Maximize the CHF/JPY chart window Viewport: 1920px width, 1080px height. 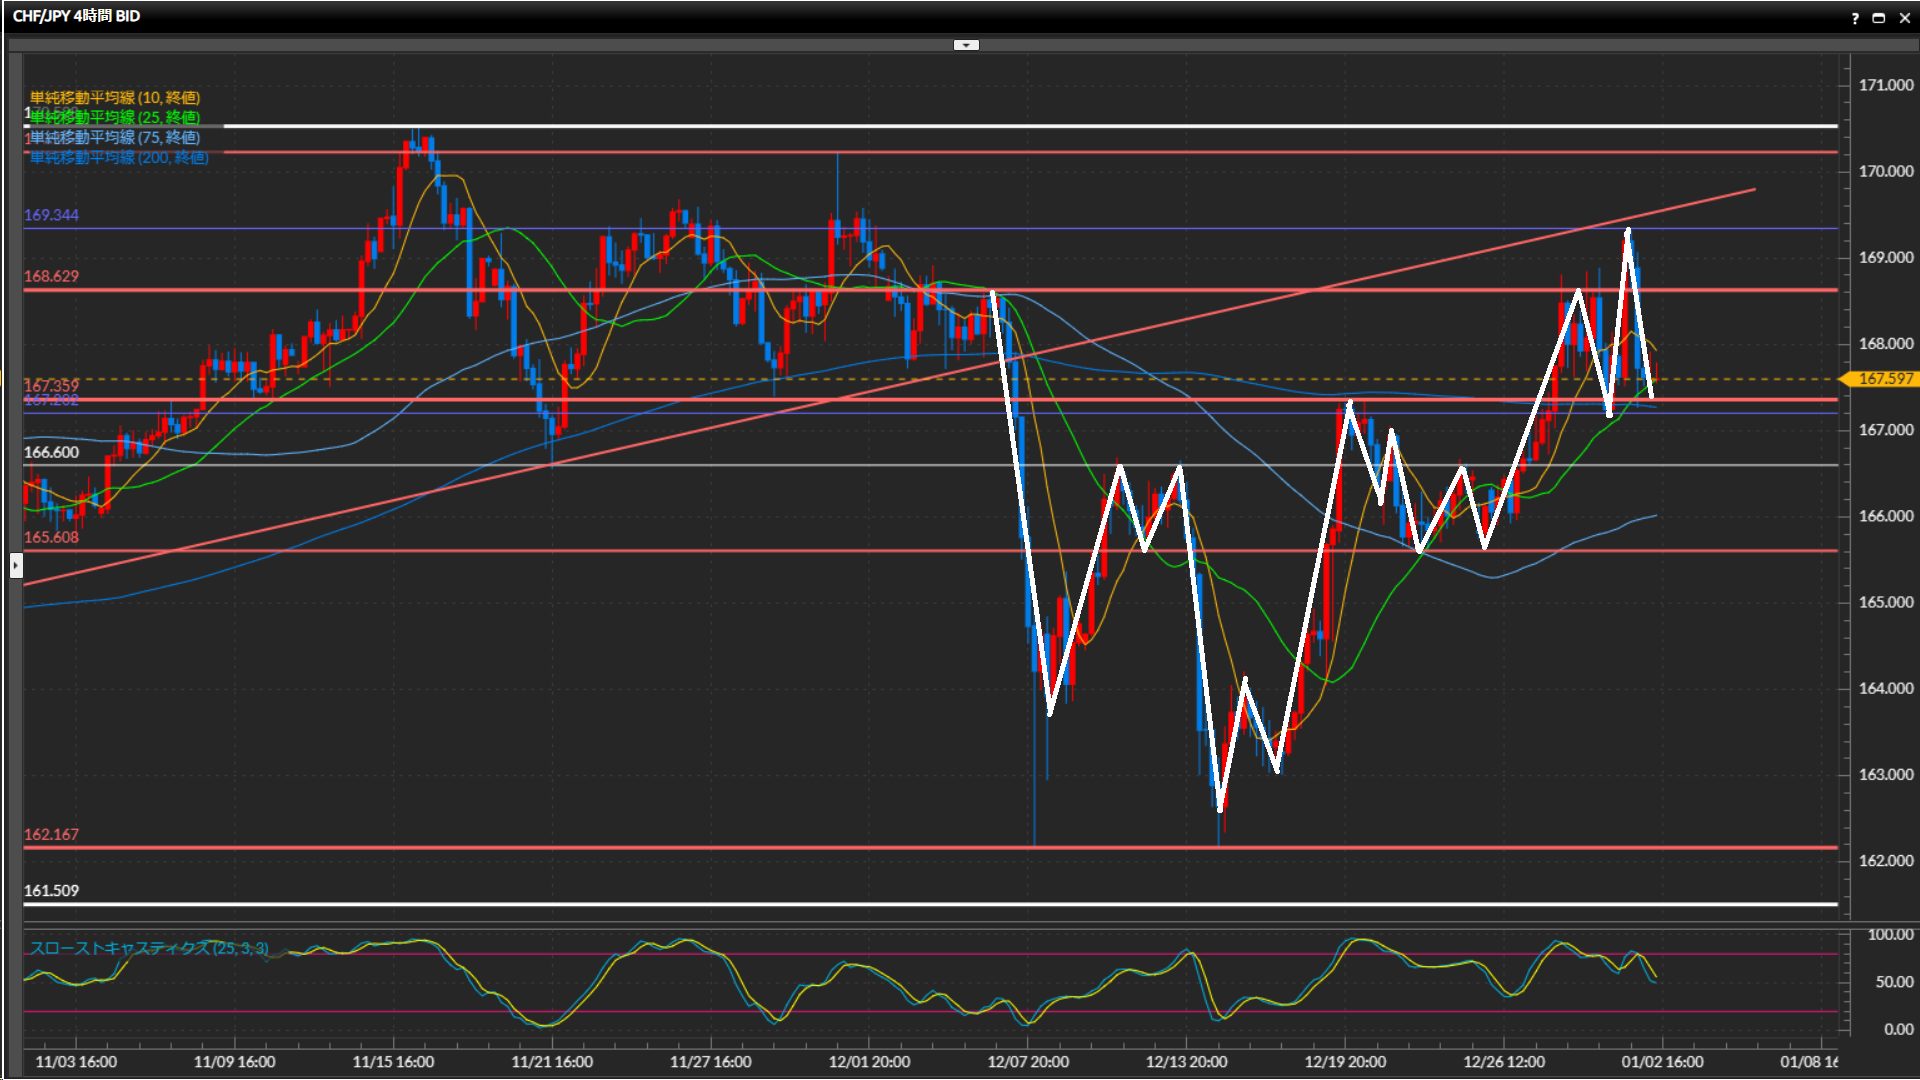[x=1879, y=18]
